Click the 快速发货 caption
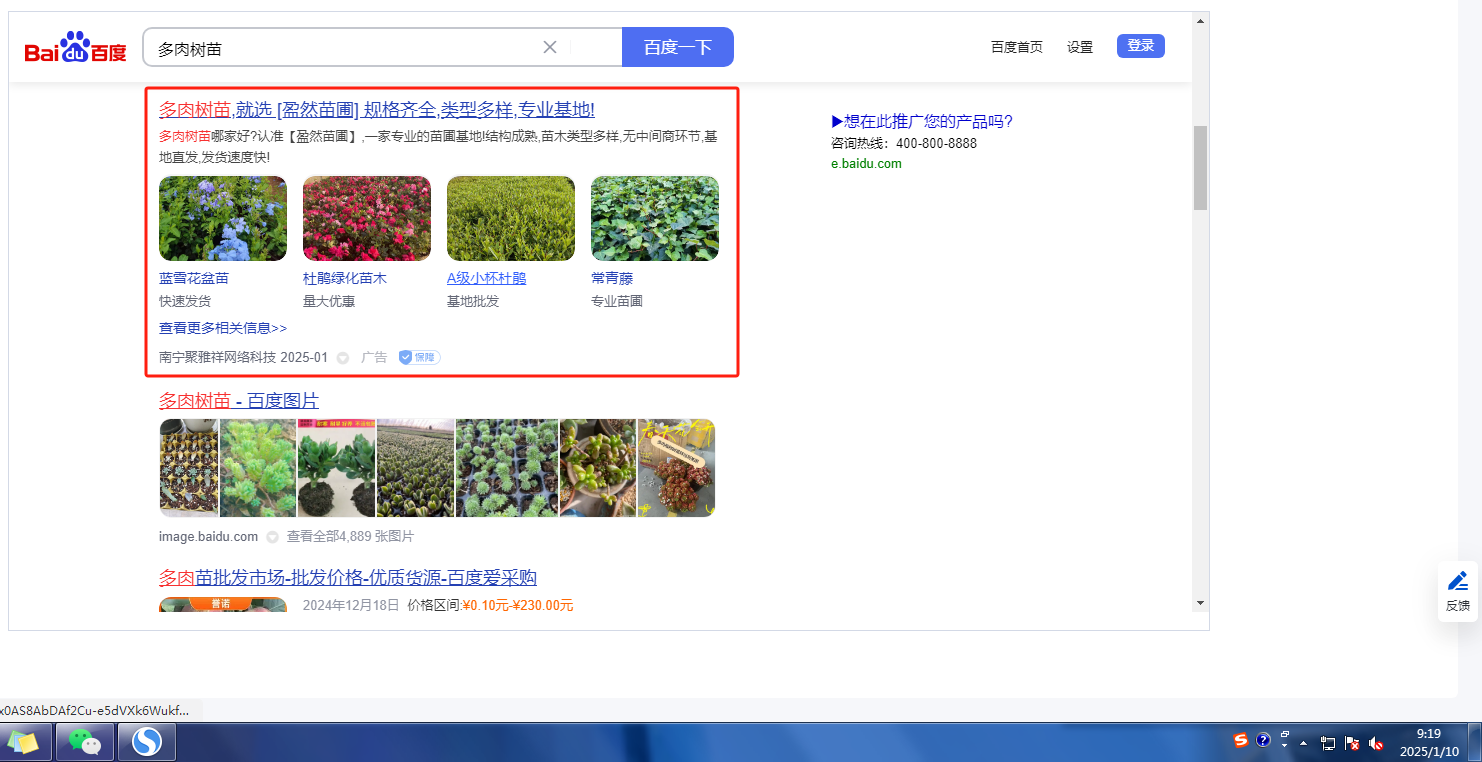Viewport: 1482px width, 762px height. pos(185,301)
